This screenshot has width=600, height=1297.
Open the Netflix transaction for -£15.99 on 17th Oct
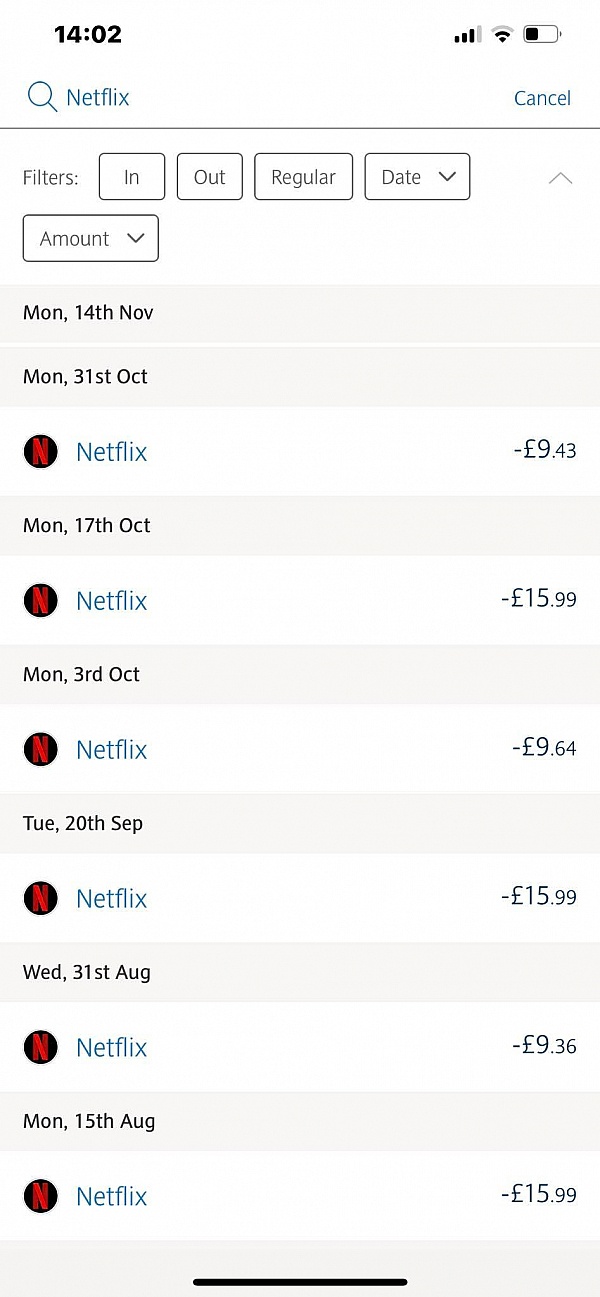300,600
